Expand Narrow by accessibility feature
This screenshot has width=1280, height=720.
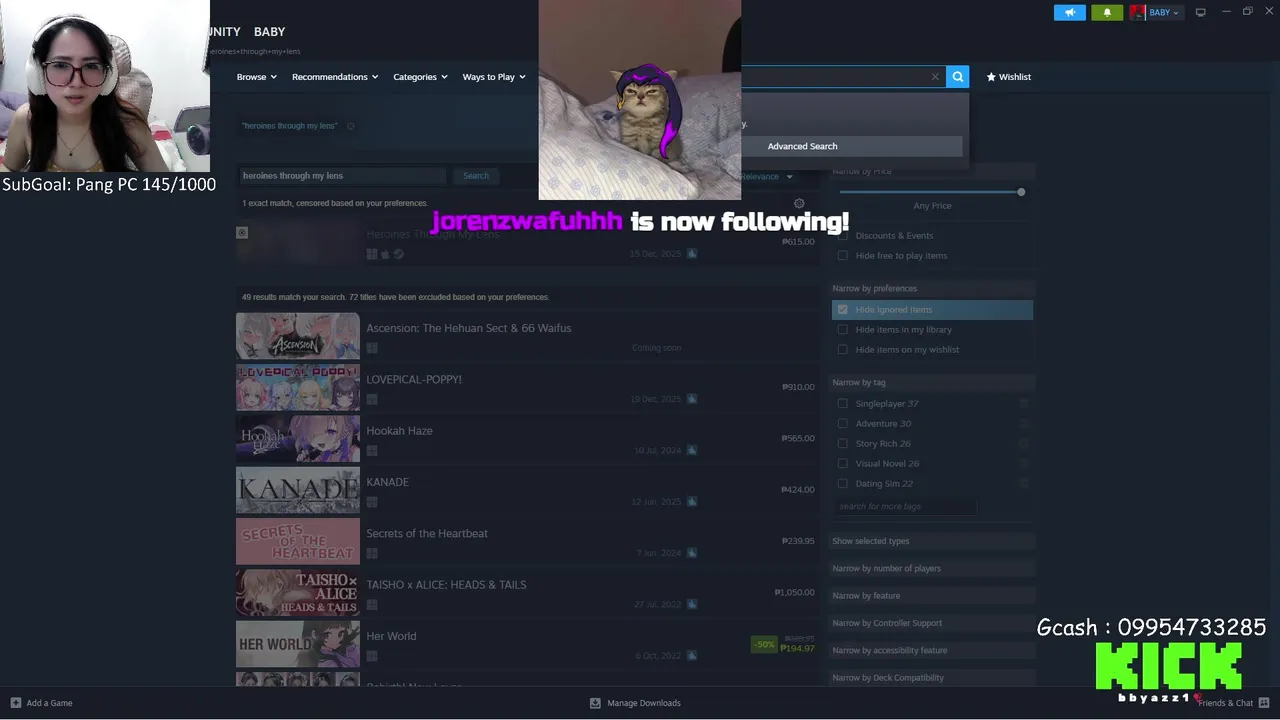932,650
